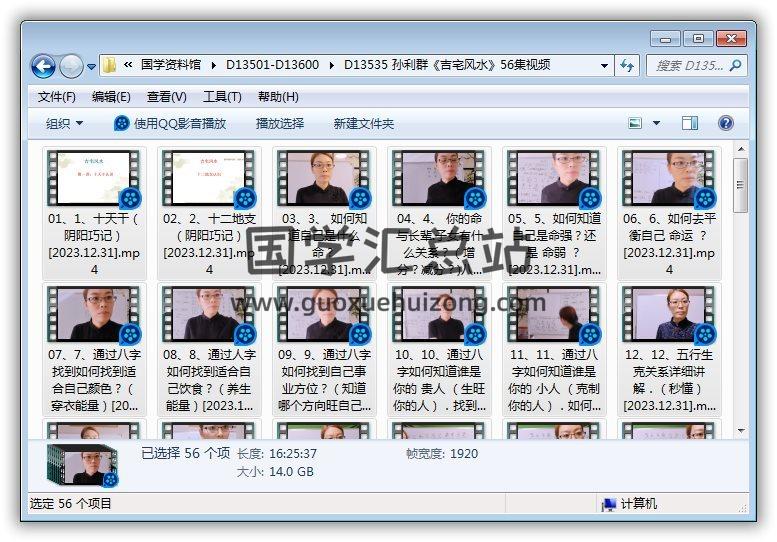Close the explorer window
The height and width of the screenshot is (542, 777).
tap(731, 39)
